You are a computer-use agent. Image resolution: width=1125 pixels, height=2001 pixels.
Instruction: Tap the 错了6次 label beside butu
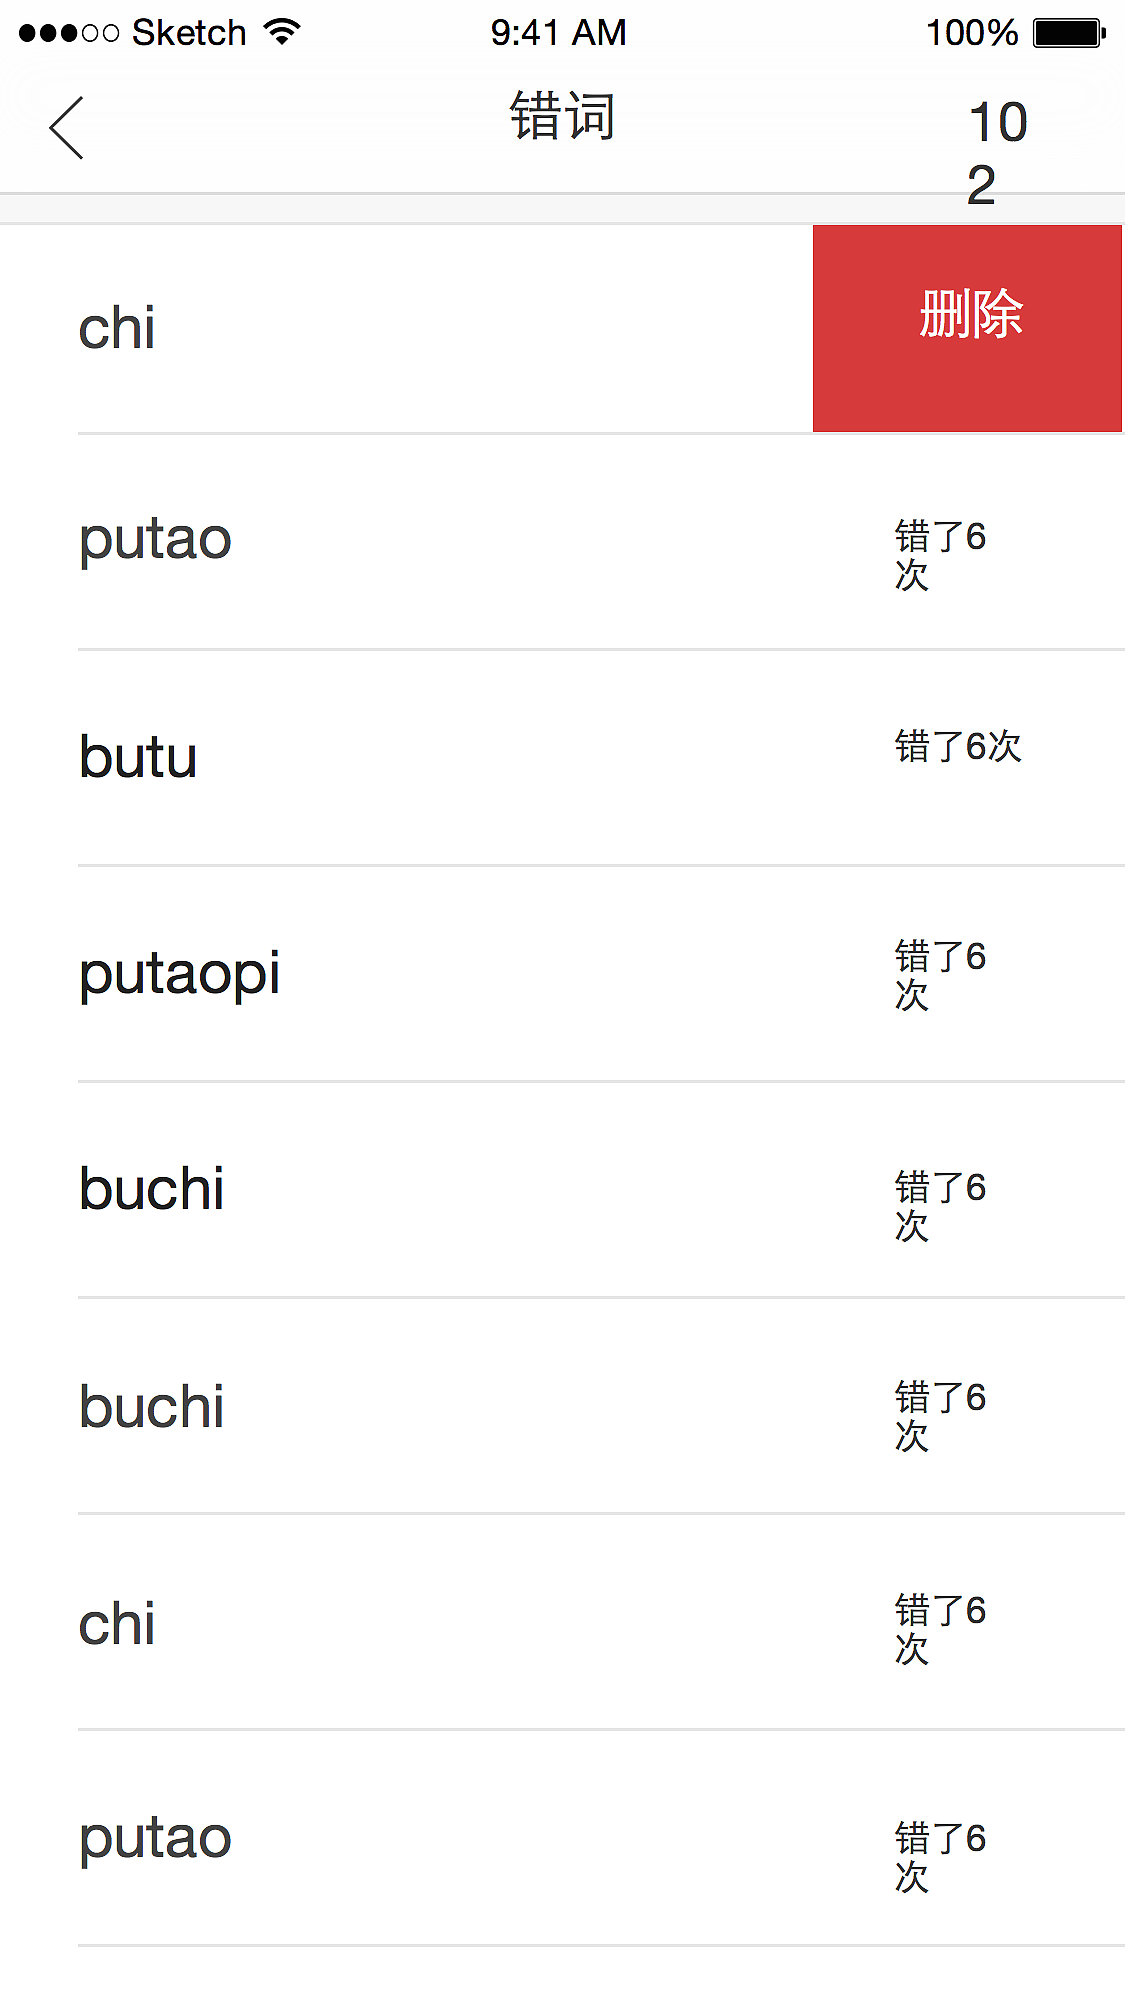tap(958, 746)
